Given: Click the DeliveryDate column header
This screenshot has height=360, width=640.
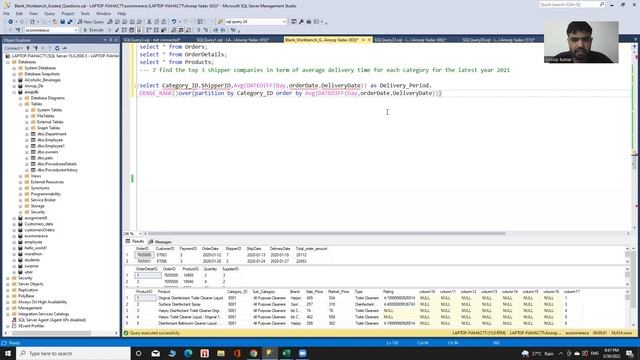Looking at the screenshot, I should [x=280, y=249].
